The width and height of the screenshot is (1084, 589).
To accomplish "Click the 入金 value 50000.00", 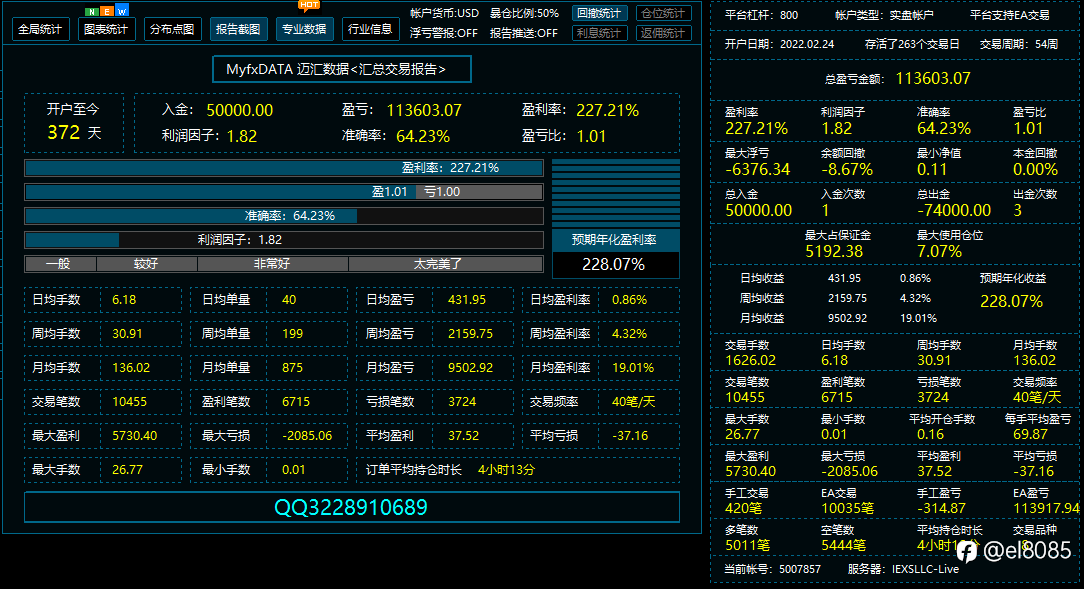I will pyautogui.click(x=239, y=111).
